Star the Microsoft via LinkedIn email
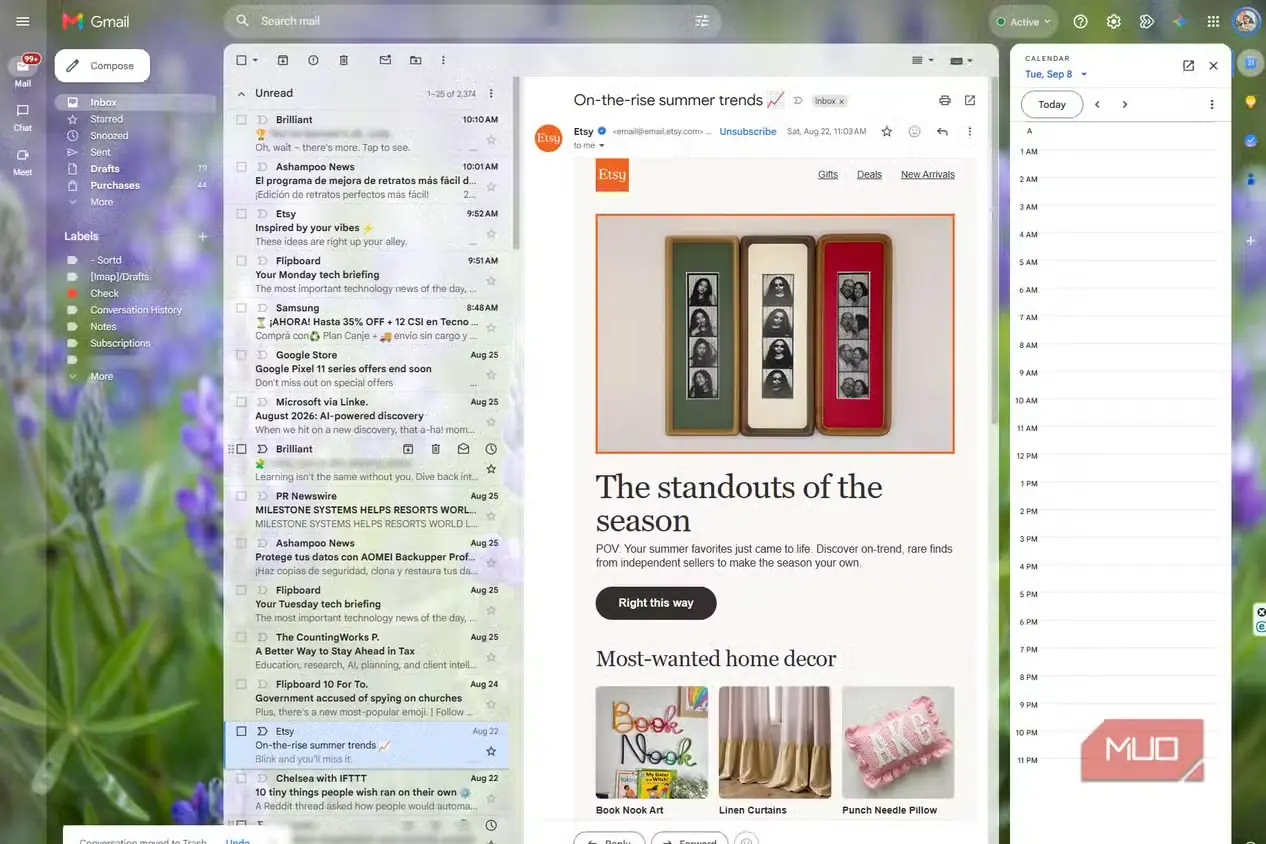Image resolution: width=1266 pixels, height=844 pixels. (x=491, y=422)
